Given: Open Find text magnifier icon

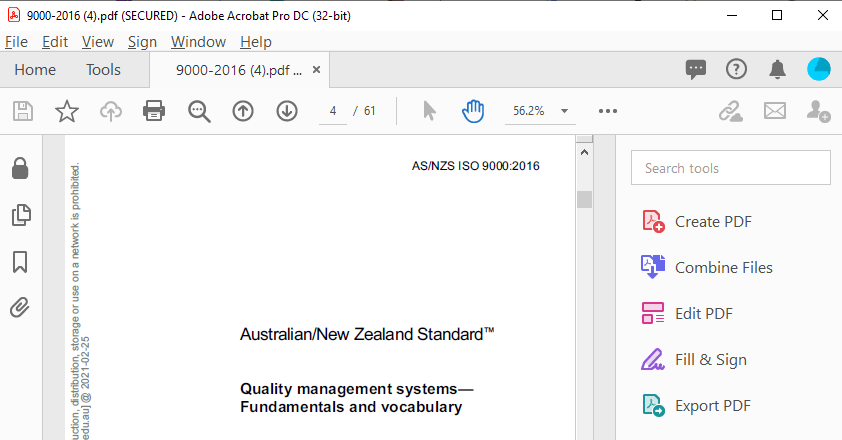Looking at the screenshot, I should (199, 111).
